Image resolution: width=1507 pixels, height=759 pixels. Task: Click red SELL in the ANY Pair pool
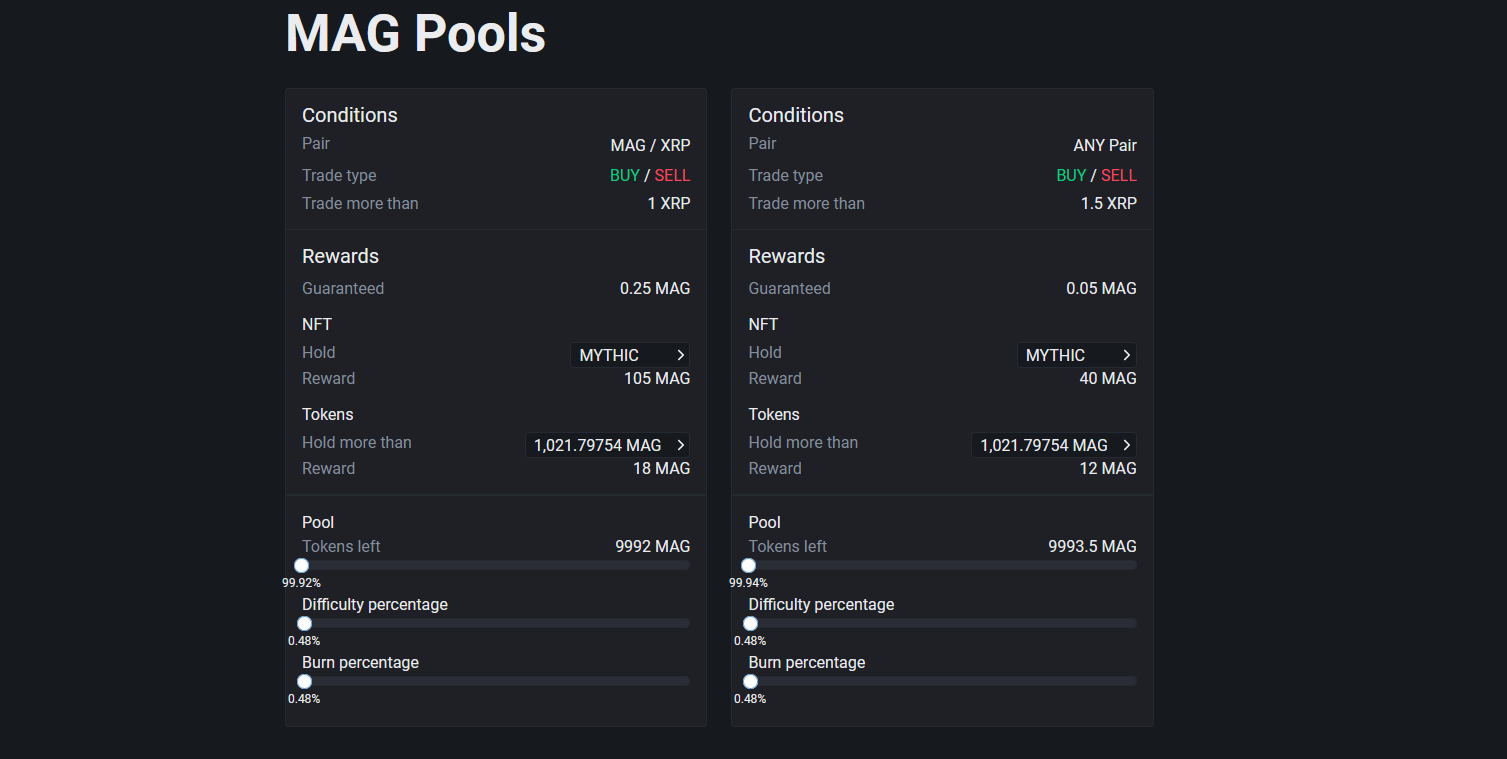pyautogui.click(x=1119, y=175)
